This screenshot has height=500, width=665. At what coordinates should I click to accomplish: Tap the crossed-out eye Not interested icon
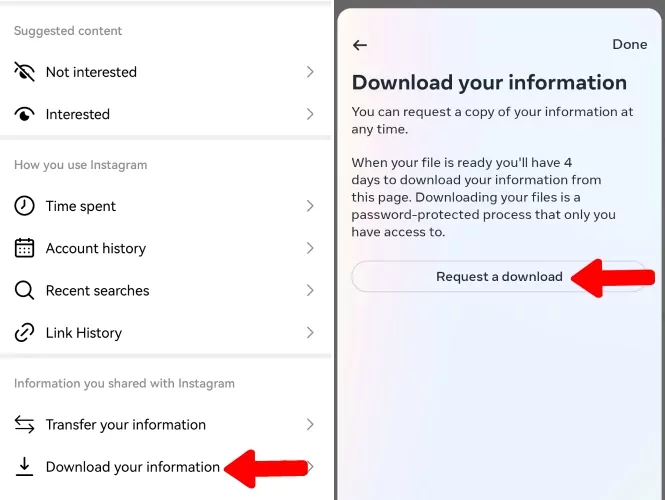pos(25,72)
